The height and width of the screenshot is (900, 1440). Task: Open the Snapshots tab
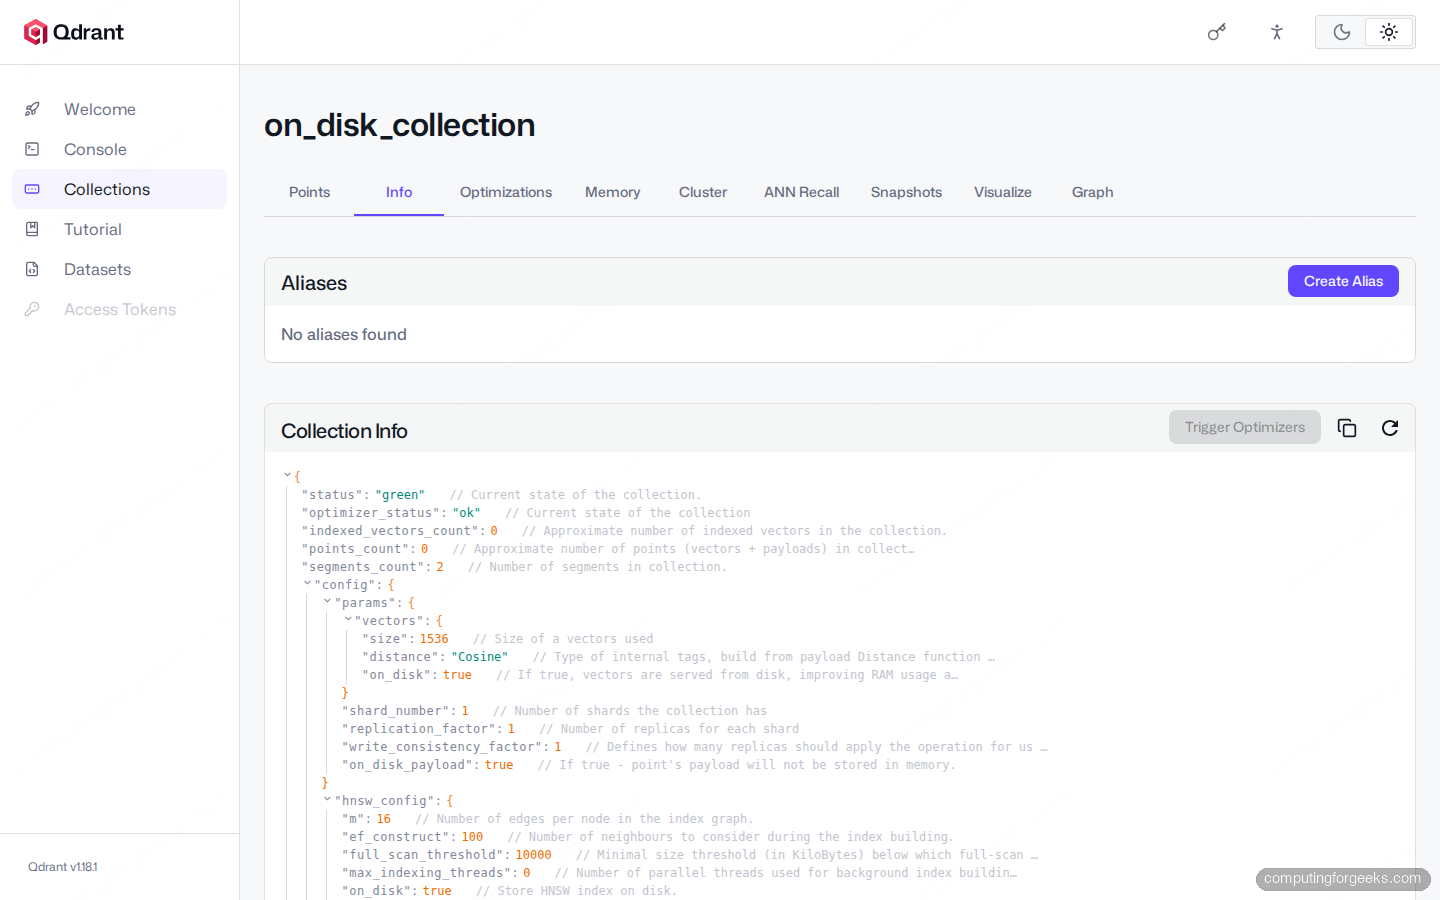click(x=906, y=192)
